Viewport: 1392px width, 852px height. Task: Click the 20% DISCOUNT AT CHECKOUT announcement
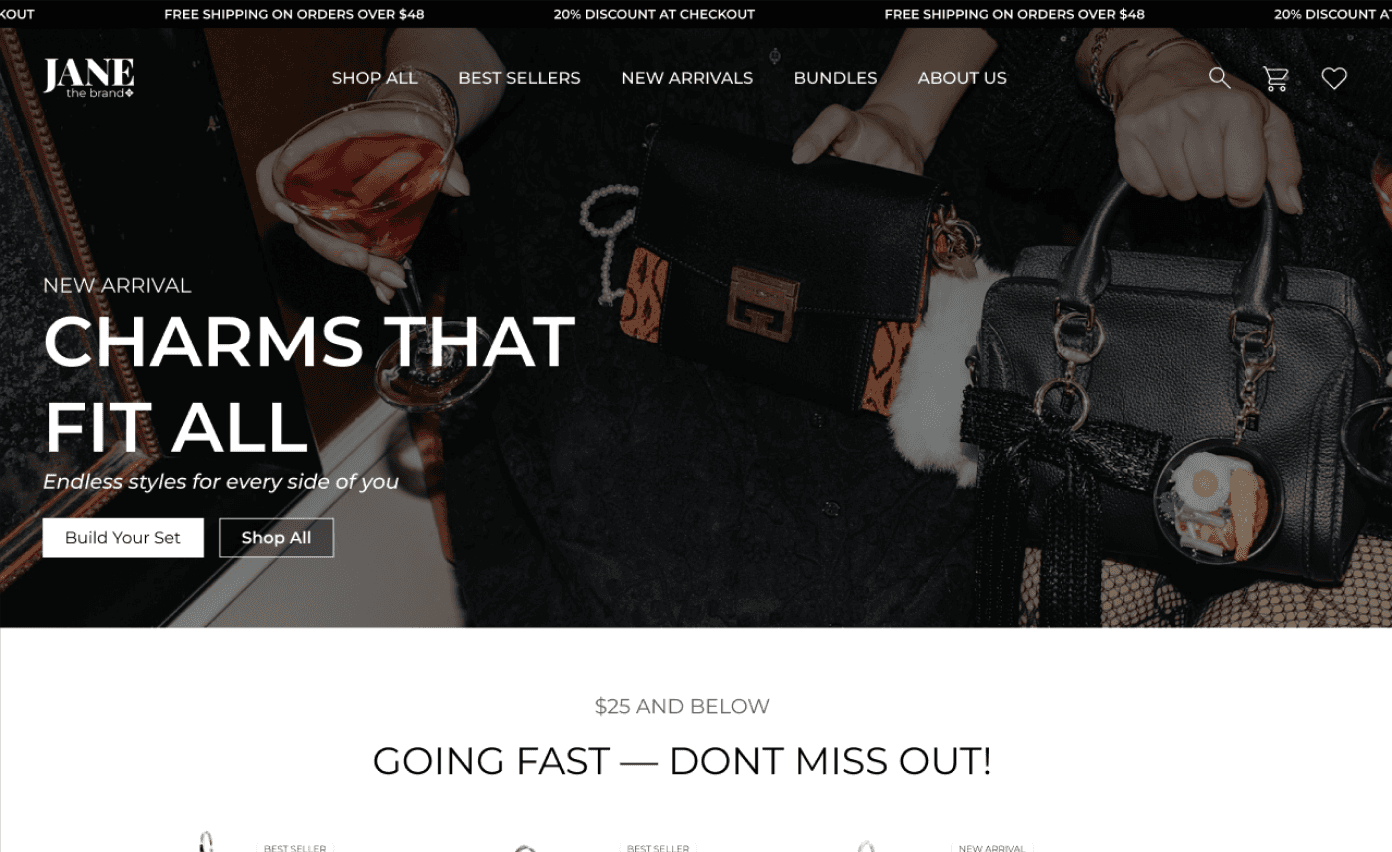(654, 14)
